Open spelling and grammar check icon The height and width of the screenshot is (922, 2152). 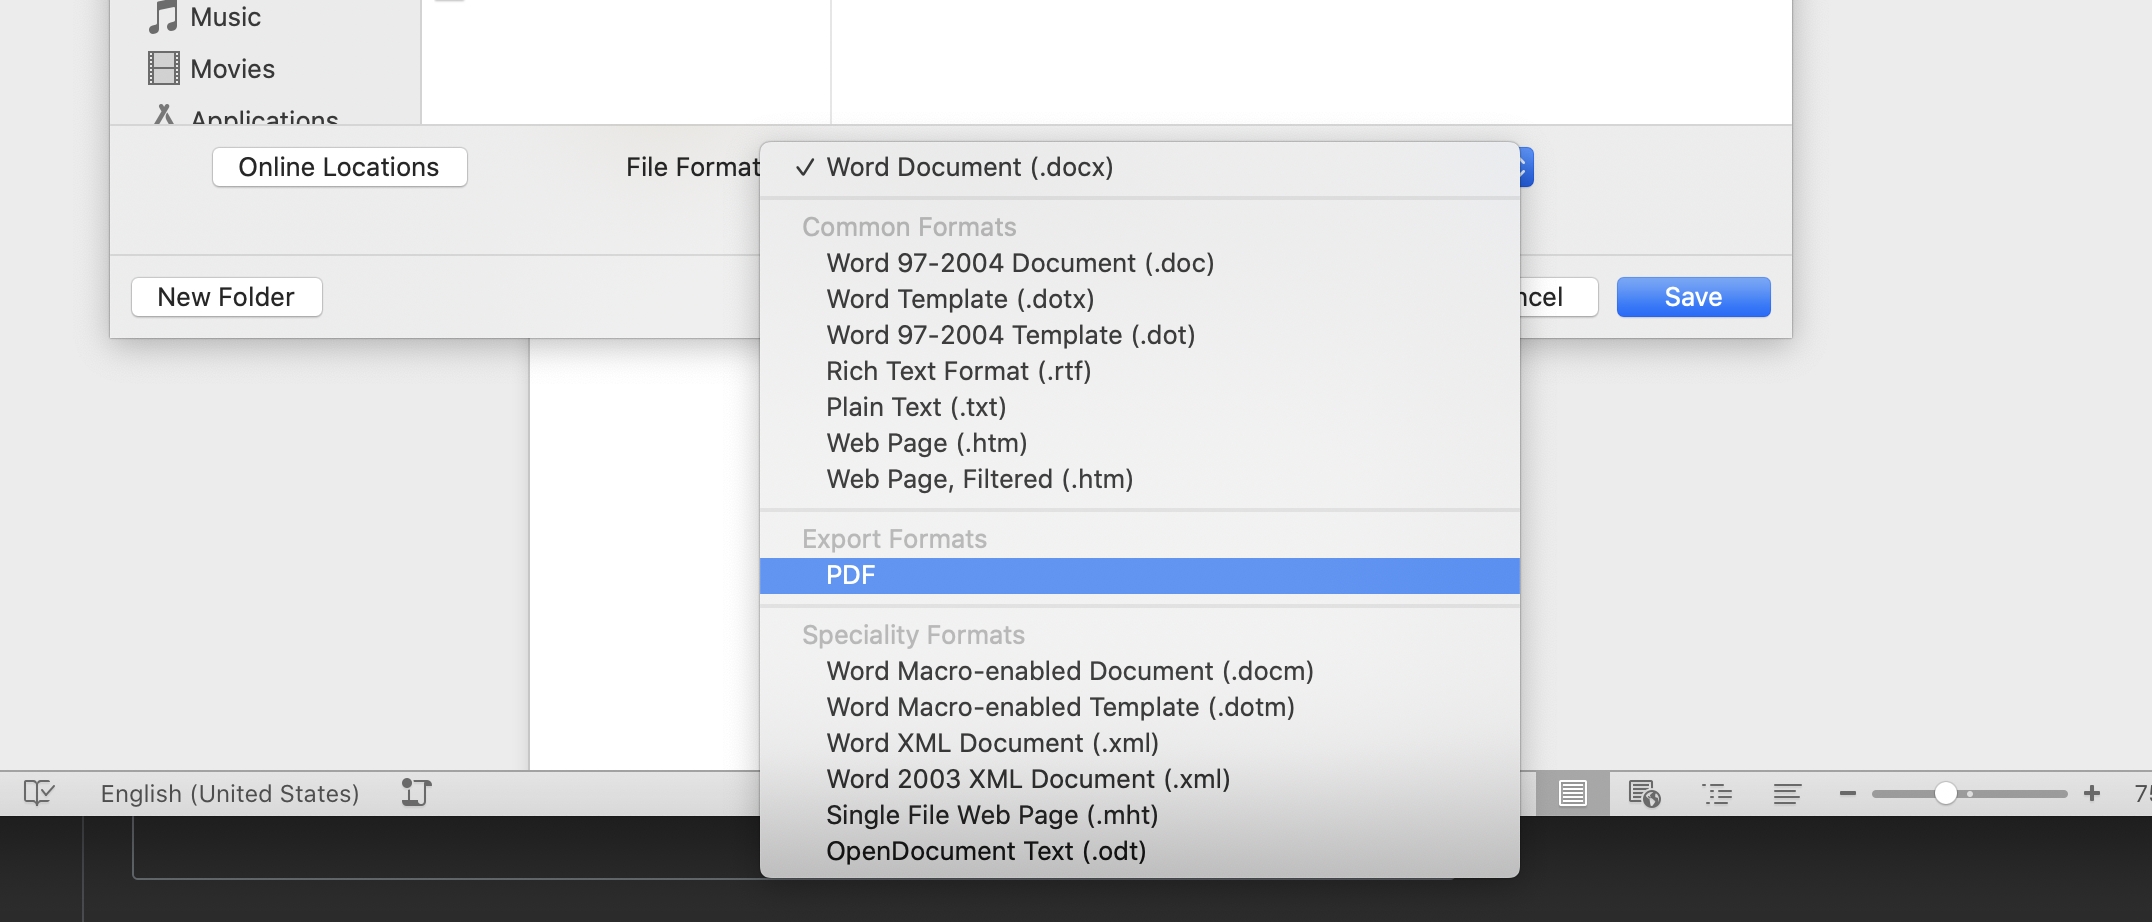[x=39, y=793]
